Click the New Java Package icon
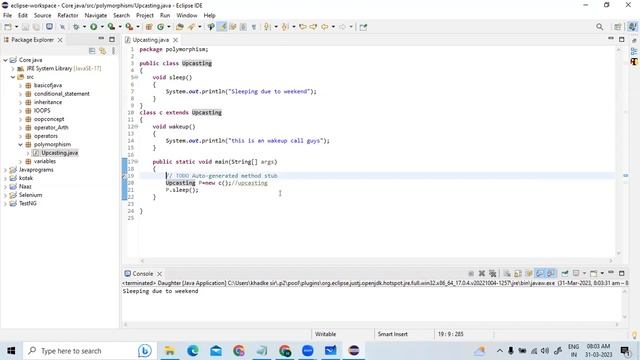The image size is (640, 360). pyautogui.click(x=149, y=27)
